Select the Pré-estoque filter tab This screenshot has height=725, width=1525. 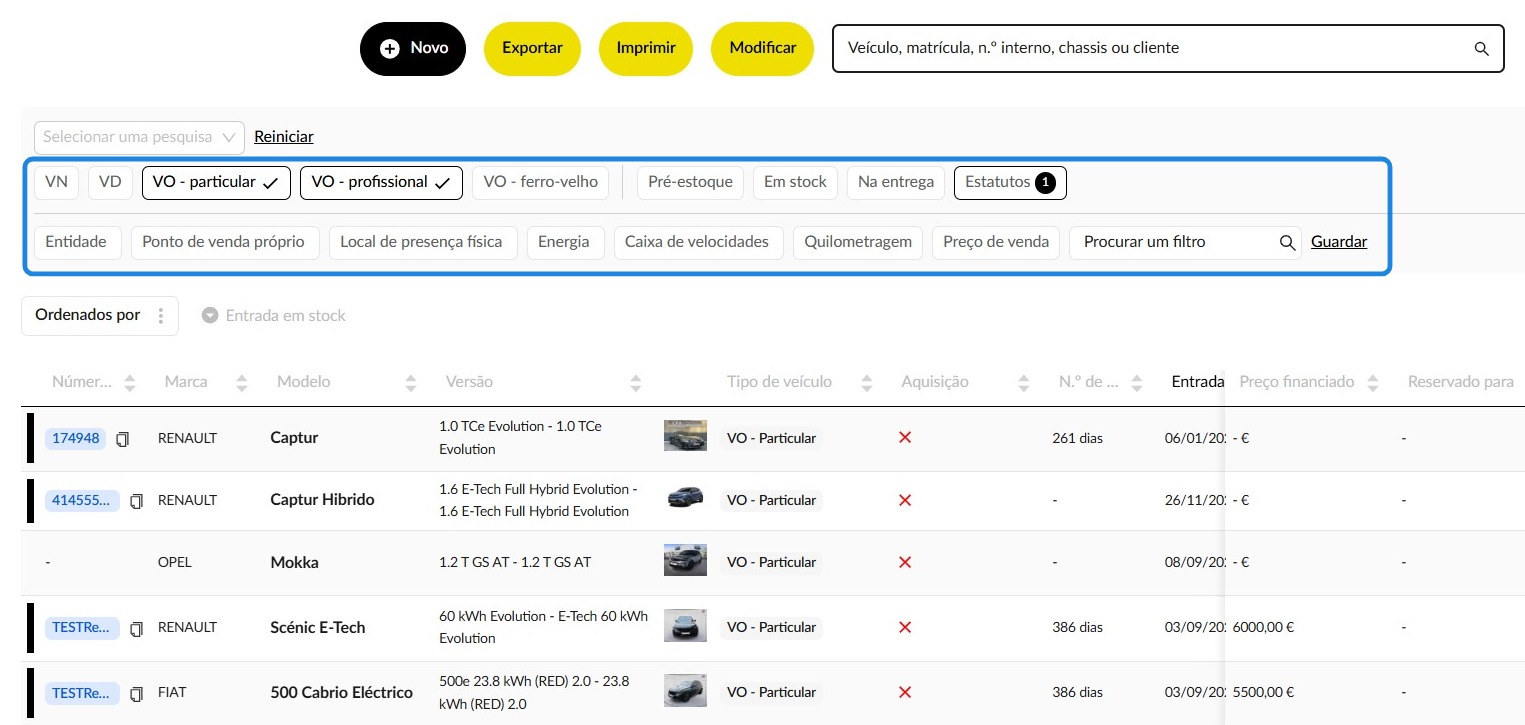pos(690,182)
